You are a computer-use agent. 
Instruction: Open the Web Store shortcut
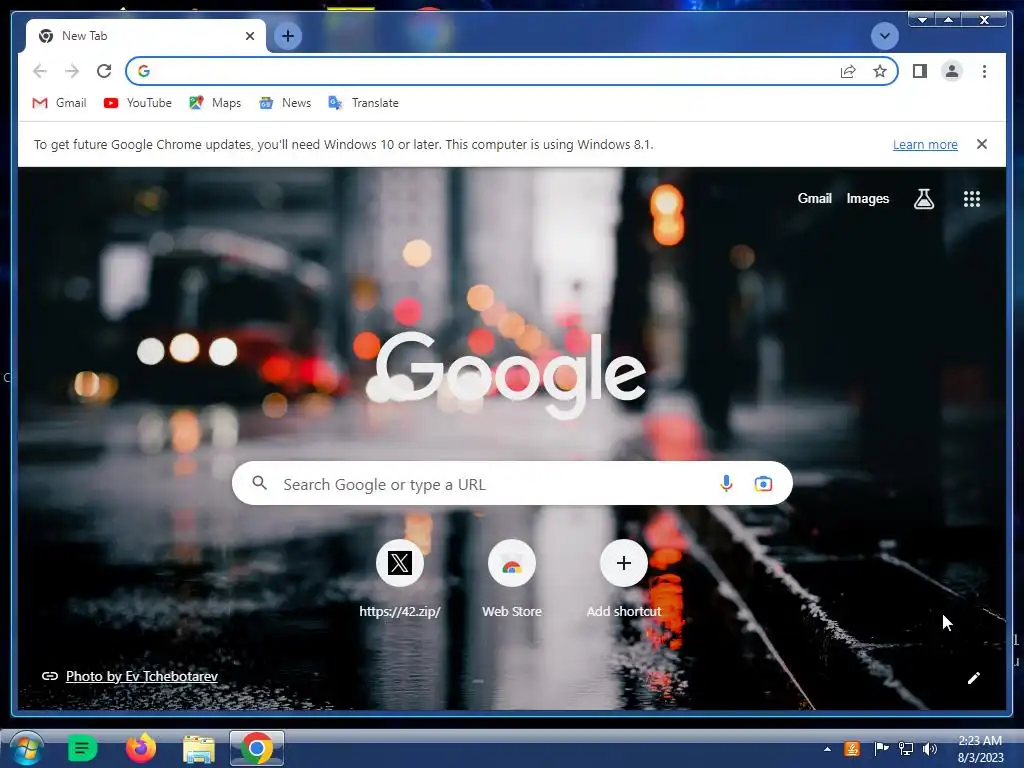tap(511, 579)
